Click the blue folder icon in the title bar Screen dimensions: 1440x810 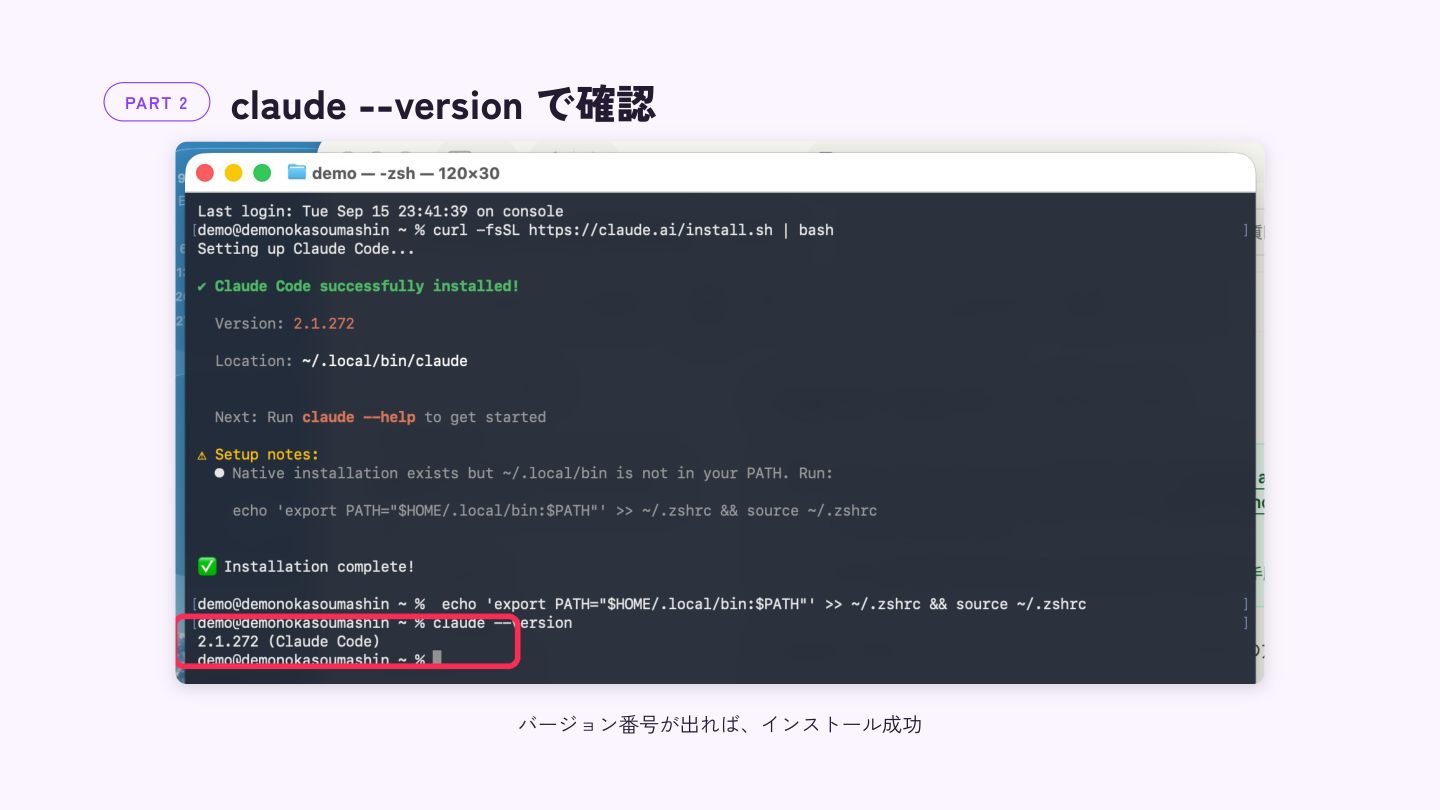[297, 172]
